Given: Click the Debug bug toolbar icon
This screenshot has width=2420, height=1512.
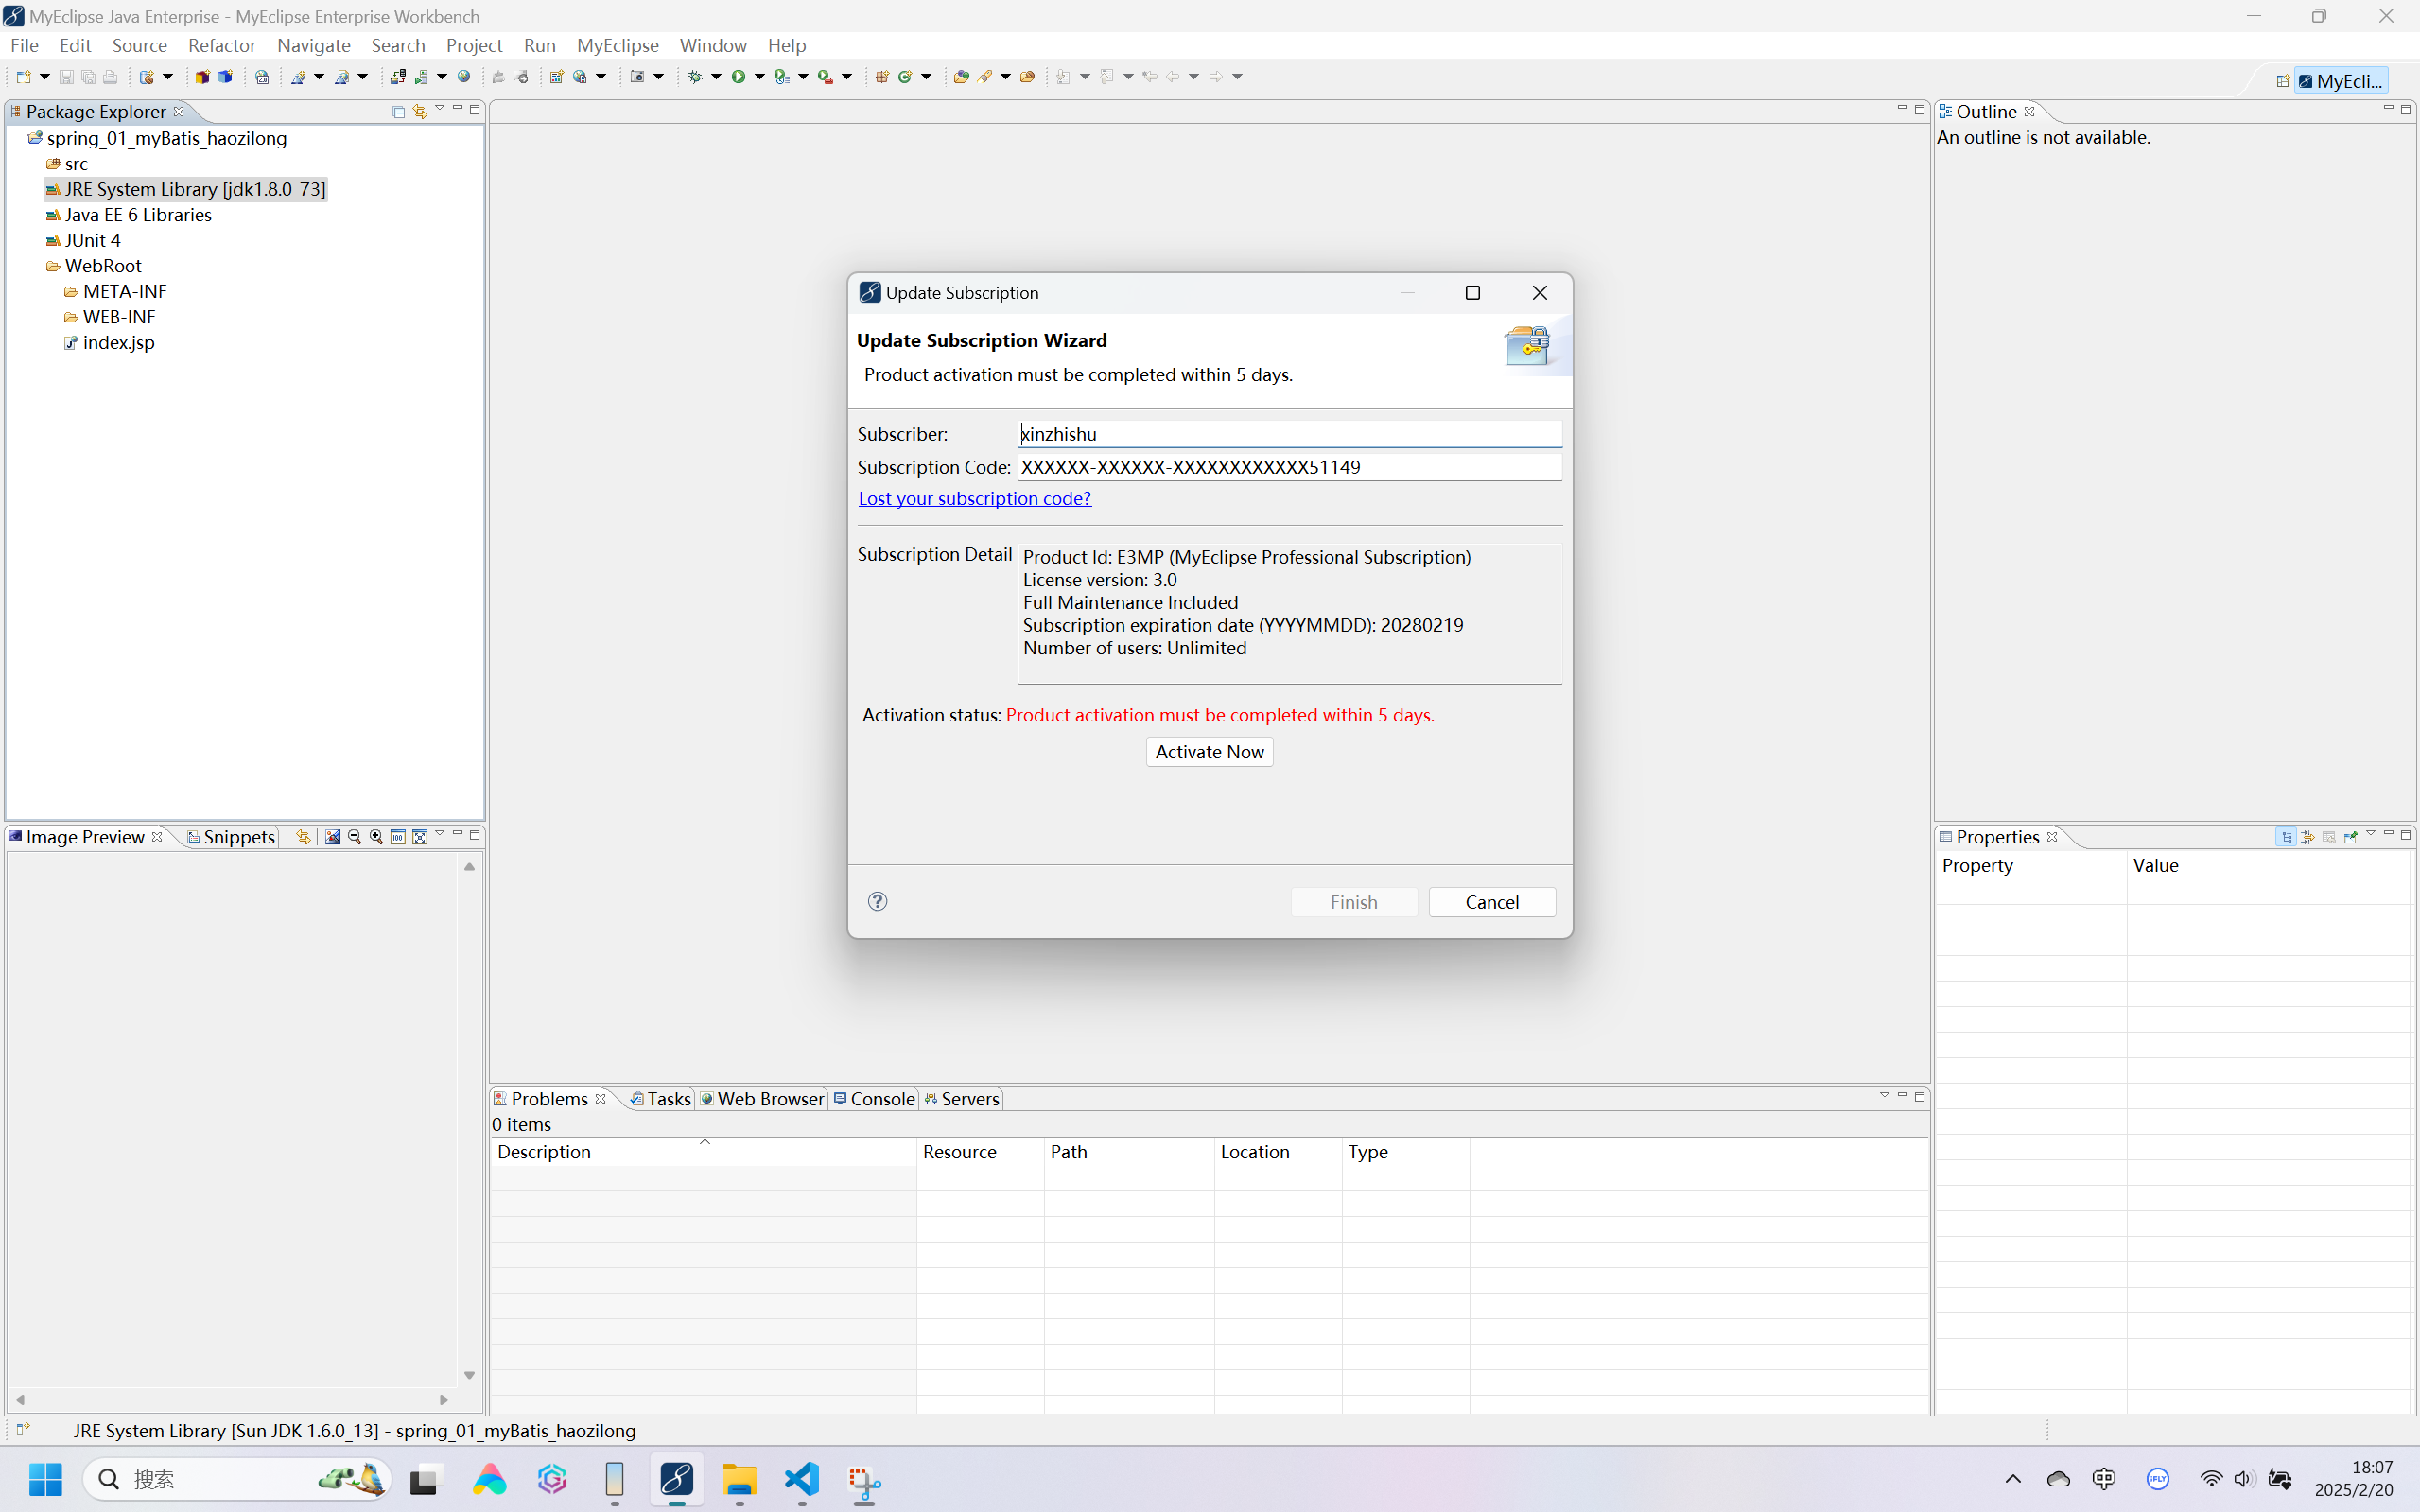Looking at the screenshot, I should click(695, 77).
